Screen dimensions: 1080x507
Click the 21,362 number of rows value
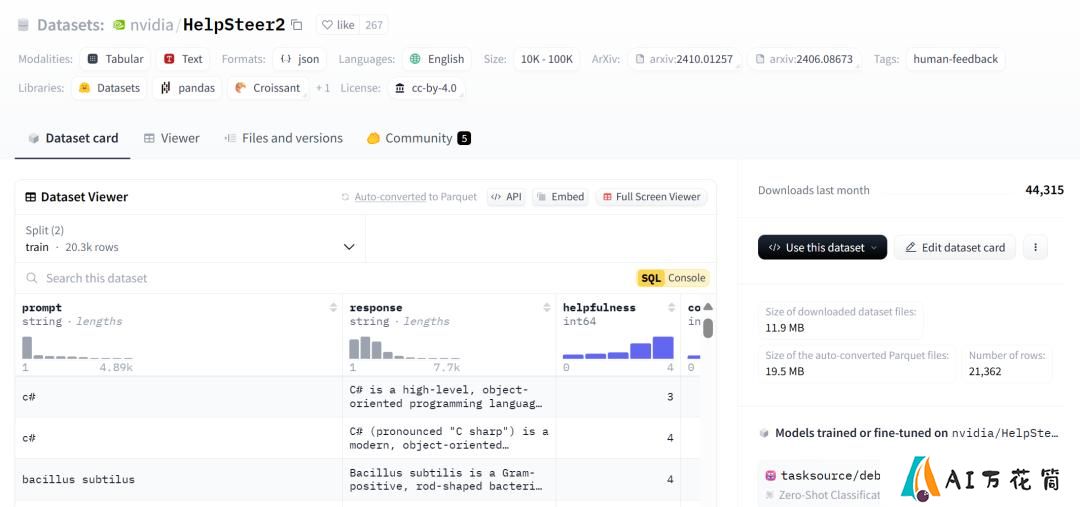985,371
